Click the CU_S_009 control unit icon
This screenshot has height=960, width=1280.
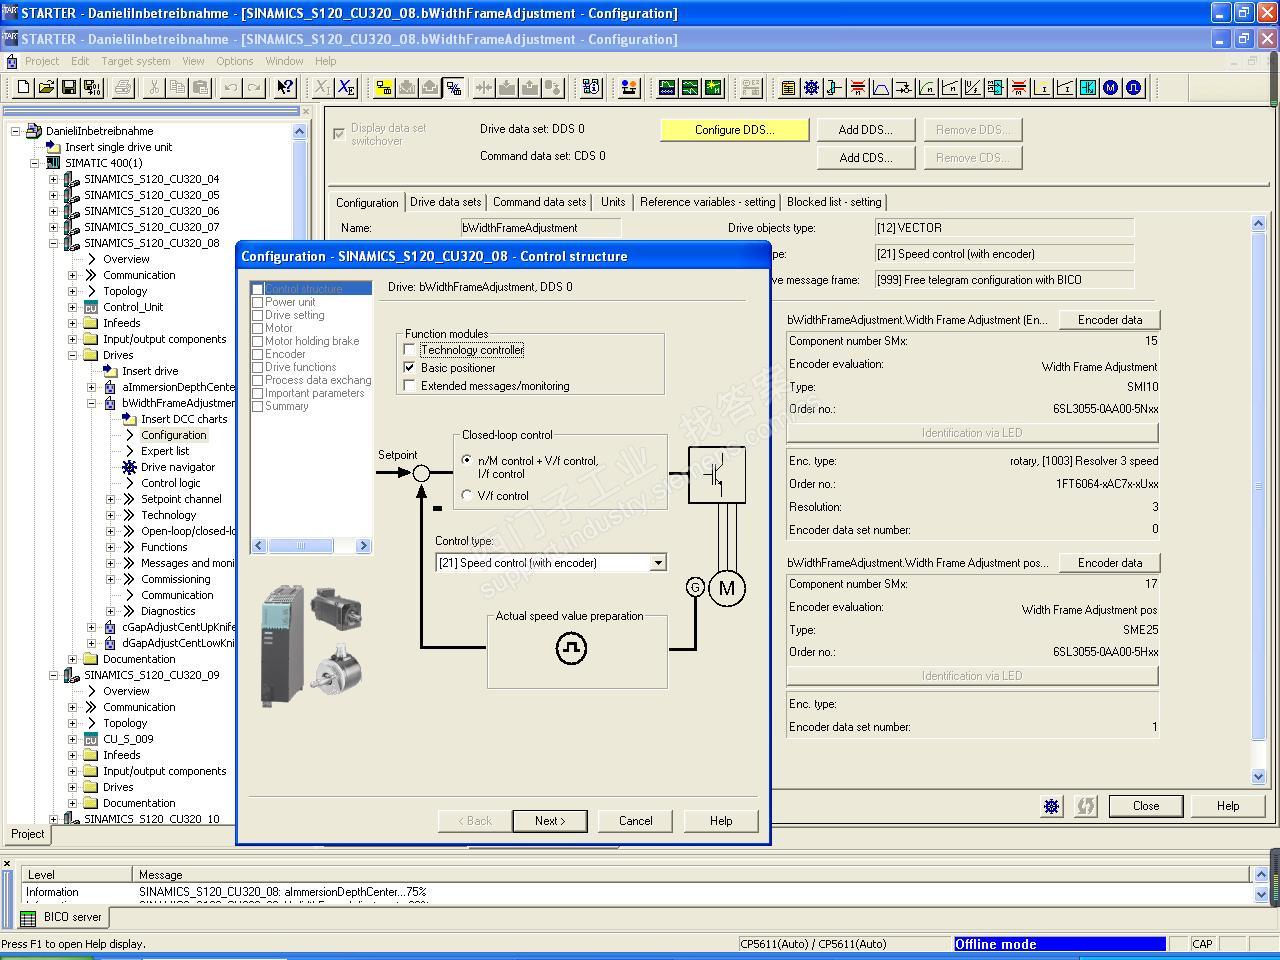click(x=91, y=739)
